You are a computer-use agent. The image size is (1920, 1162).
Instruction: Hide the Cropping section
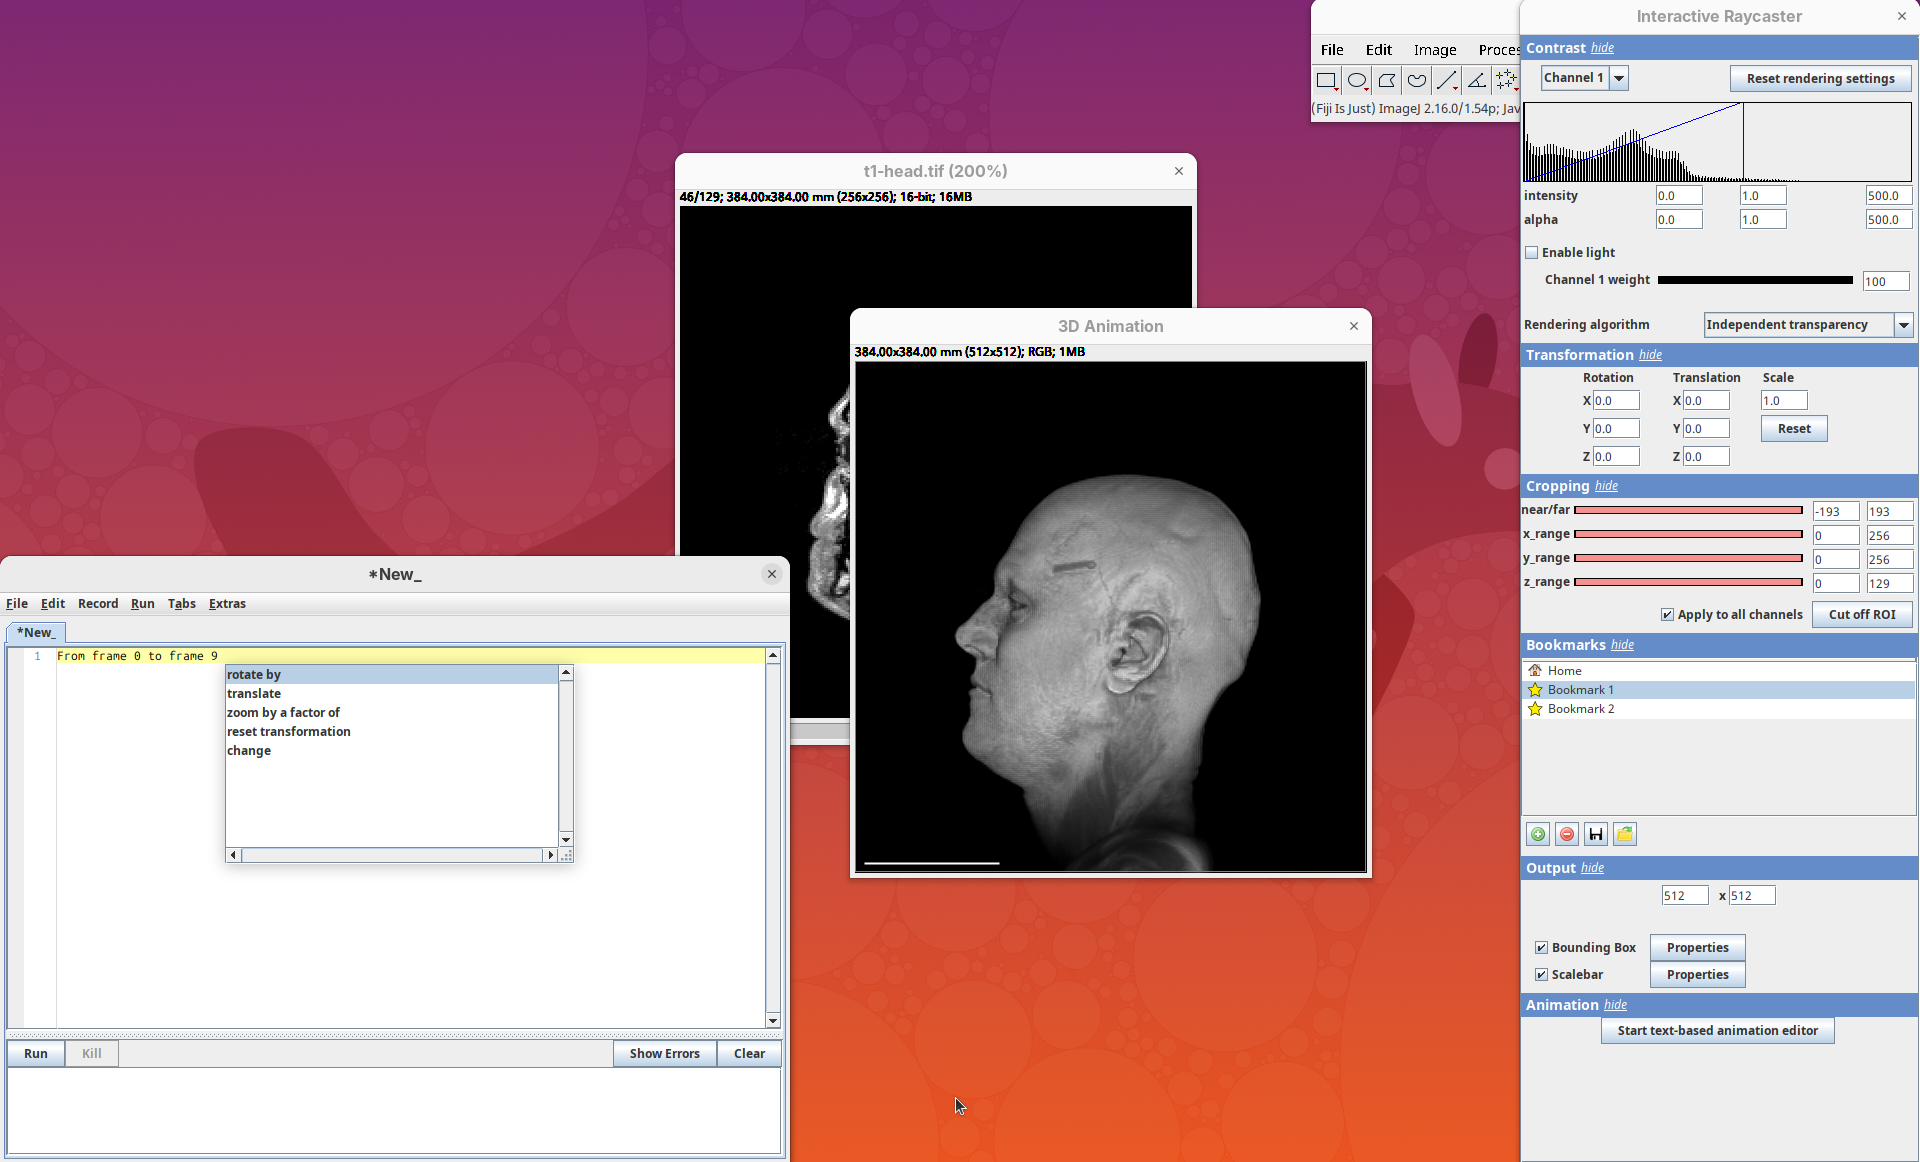1606,486
